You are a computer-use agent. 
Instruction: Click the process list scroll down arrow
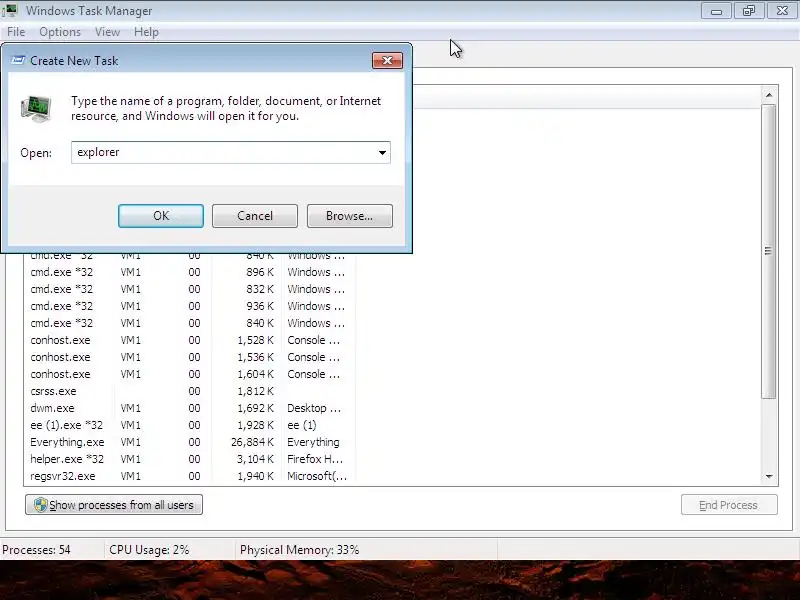coord(769,477)
